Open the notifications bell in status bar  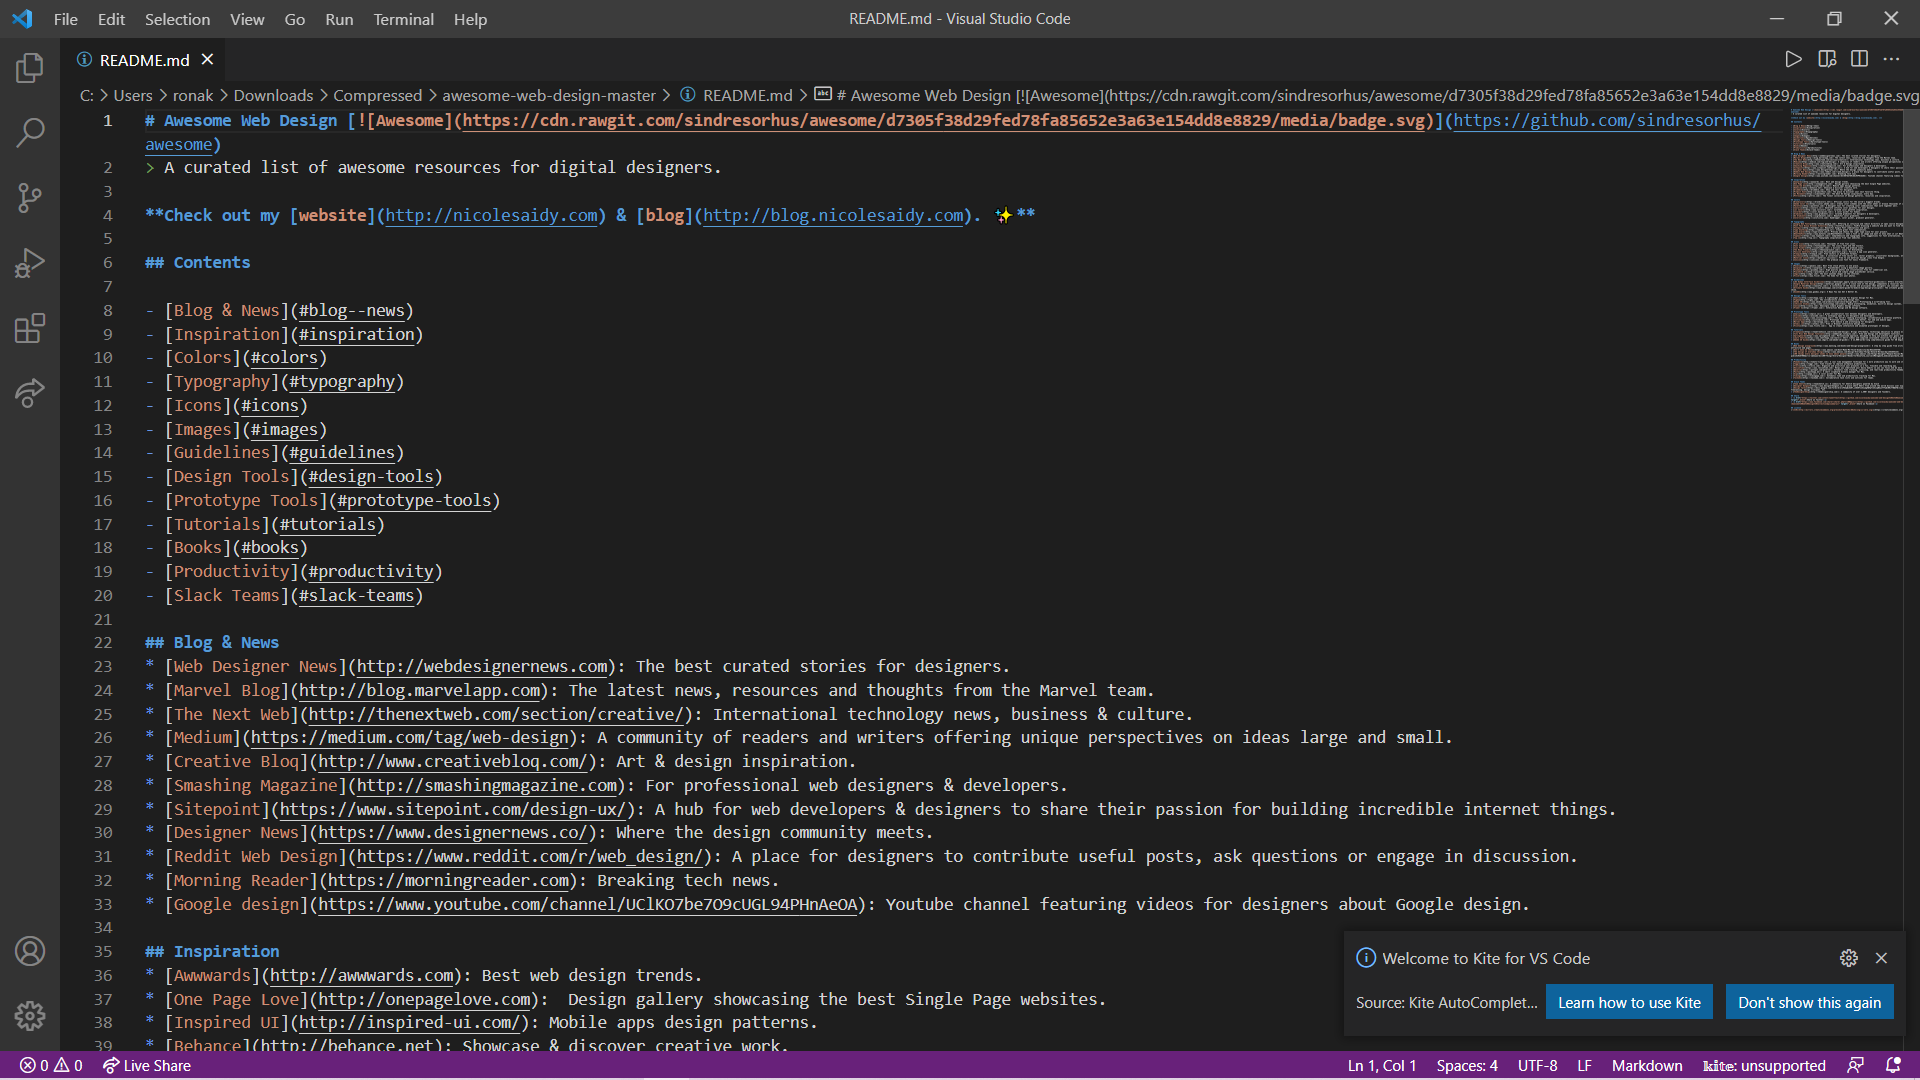coord(1892,1065)
